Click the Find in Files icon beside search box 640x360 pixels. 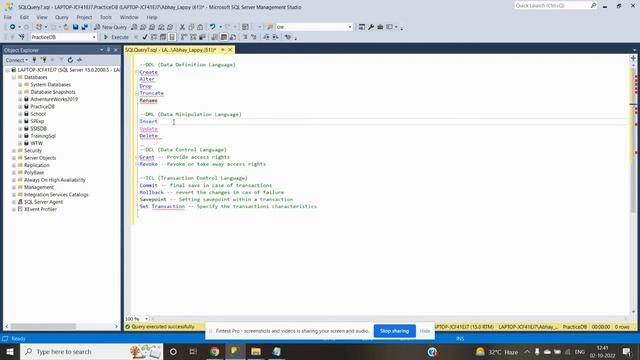(x=270, y=27)
